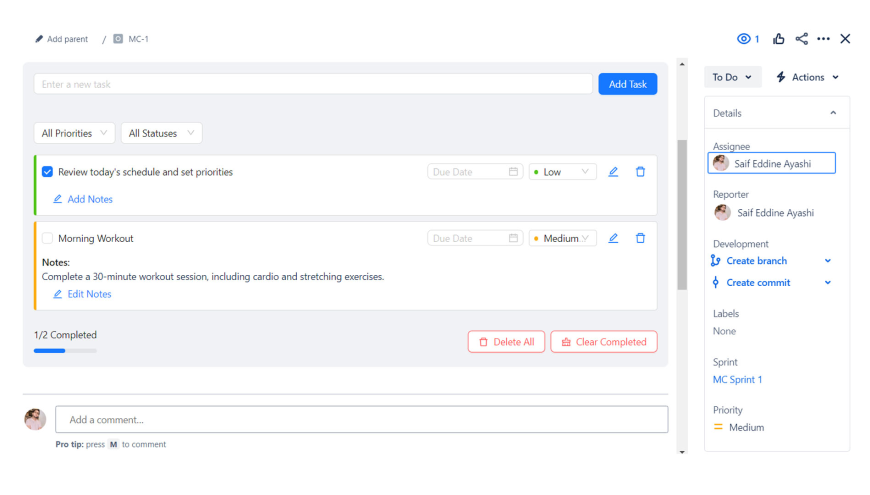Click the share icon in header
Image resolution: width=870 pixels, height=495 pixels.
pos(801,39)
